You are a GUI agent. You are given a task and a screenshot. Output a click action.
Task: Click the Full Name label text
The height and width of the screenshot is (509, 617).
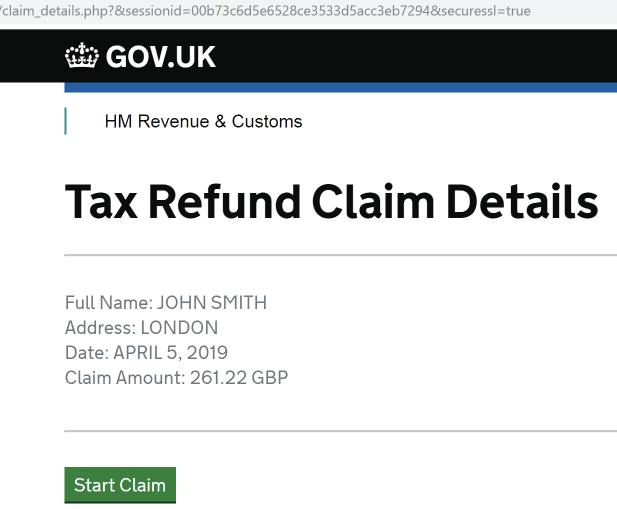point(107,303)
